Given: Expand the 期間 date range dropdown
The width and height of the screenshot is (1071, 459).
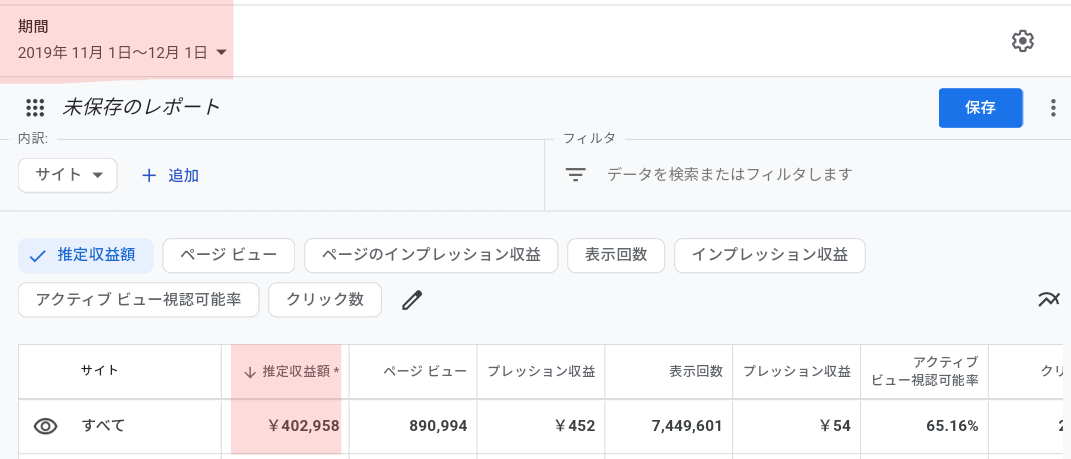Looking at the screenshot, I should pyautogui.click(x=221, y=53).
